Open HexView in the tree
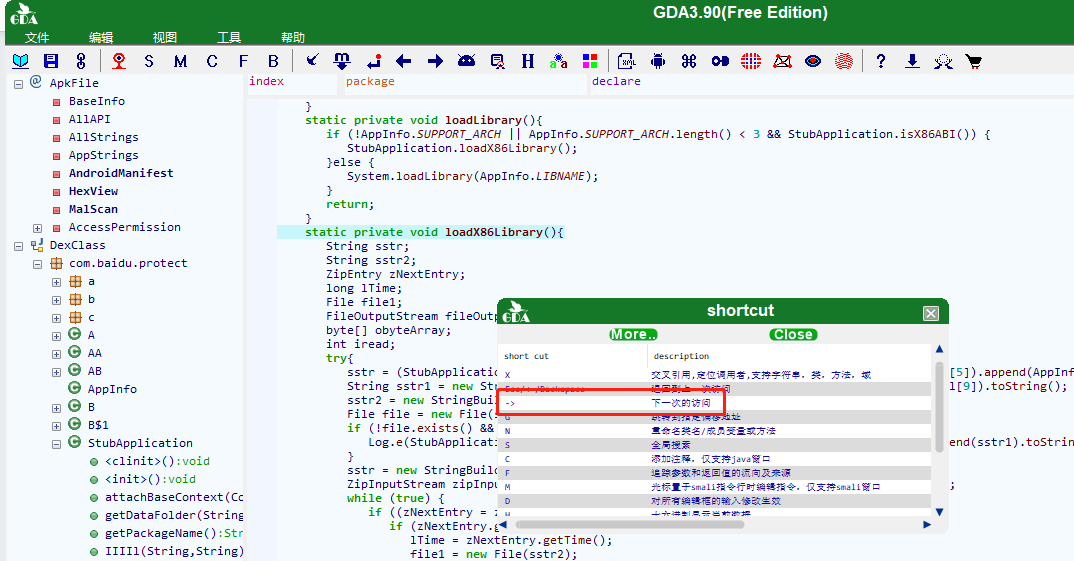The image size is (1074, 561). 93,191
